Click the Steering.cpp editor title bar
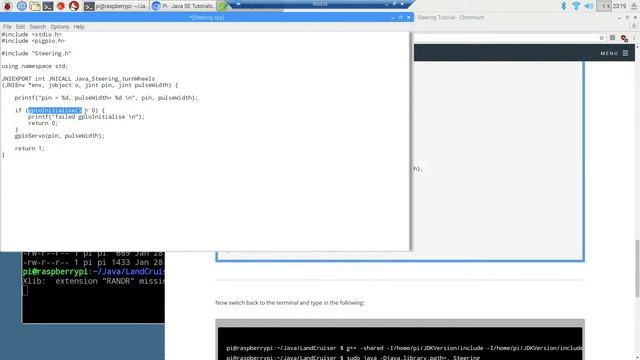Viewport: 640px width, 360px height. coord(206,17)
